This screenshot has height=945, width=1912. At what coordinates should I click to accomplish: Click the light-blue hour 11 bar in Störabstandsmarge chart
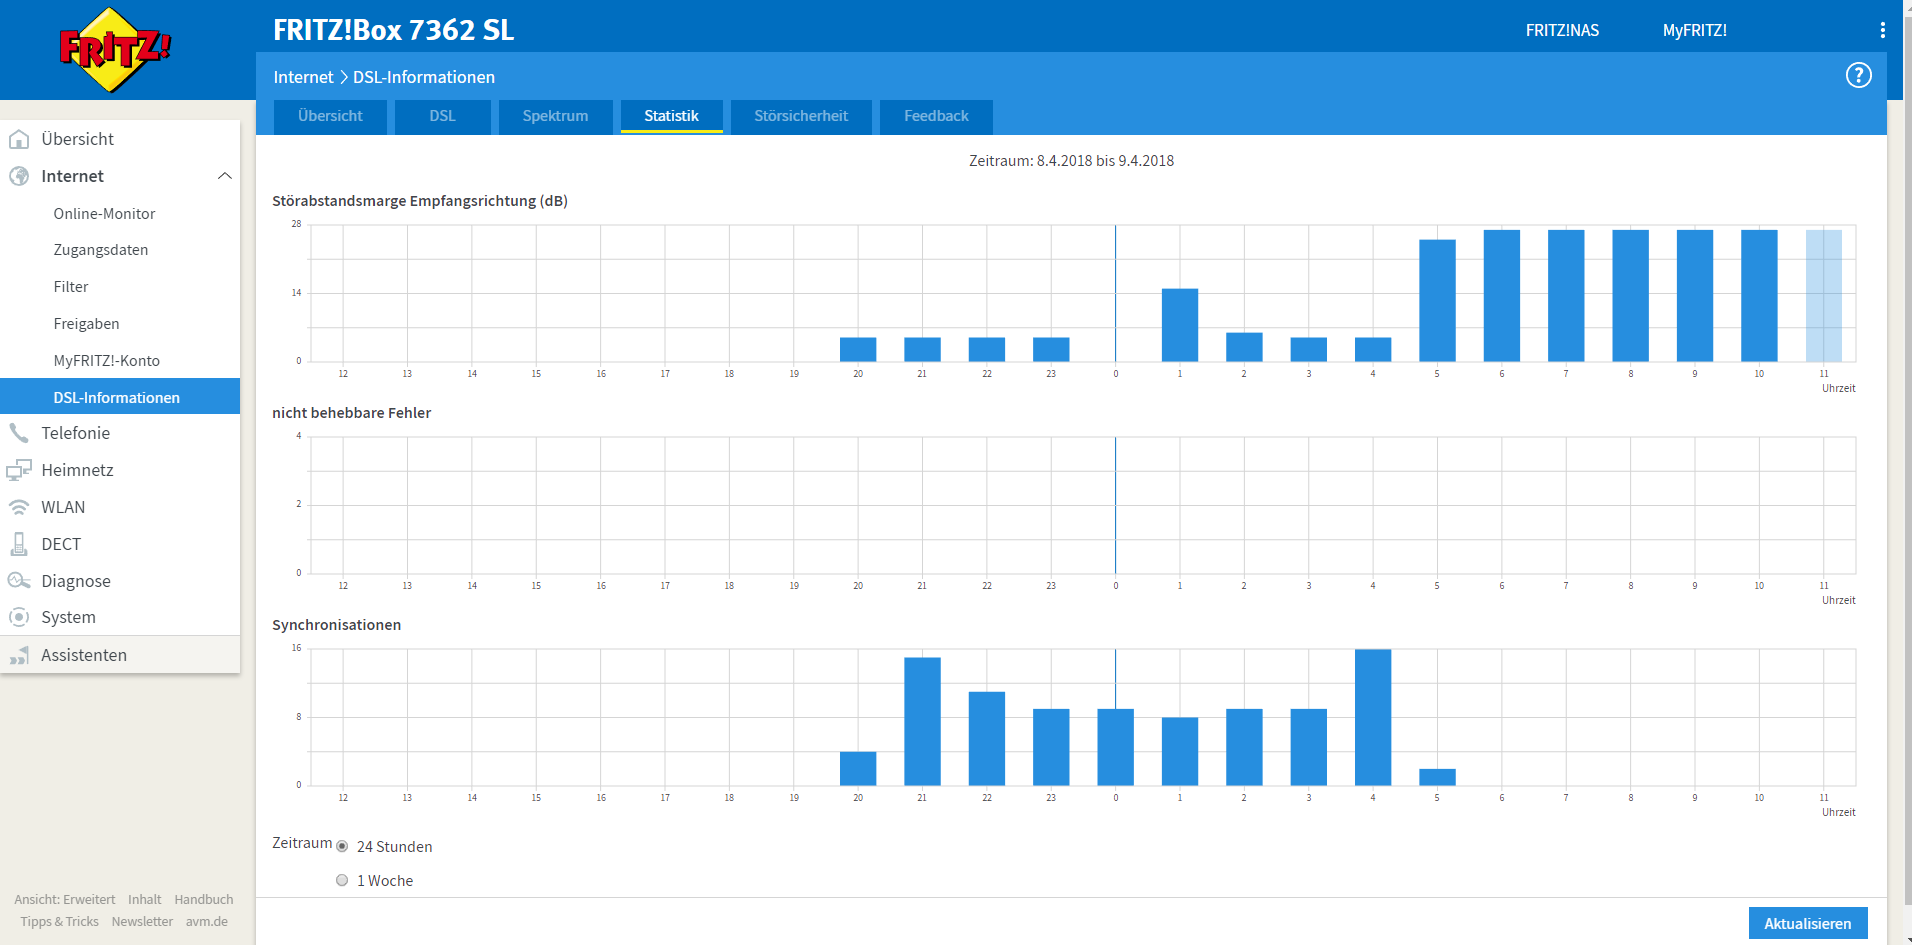1823,296
